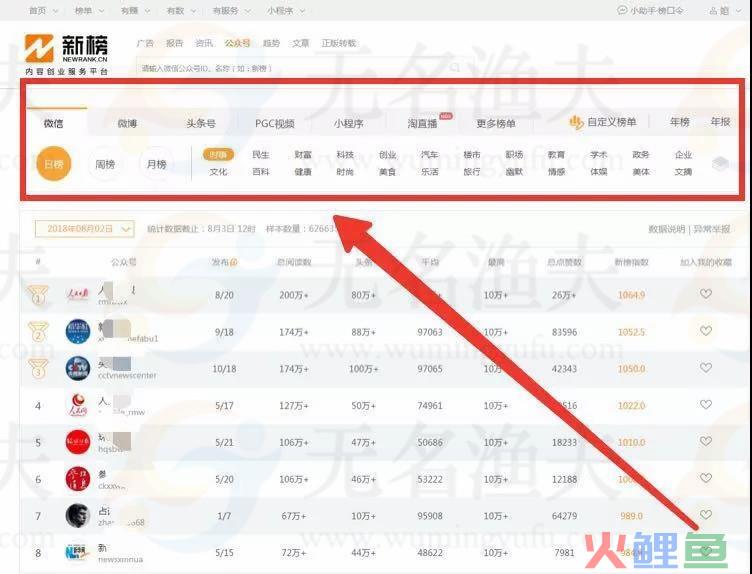Expand the 有服务 top menu
The height and width of the screenshot is (574, 752).
(x=232, y=10)
